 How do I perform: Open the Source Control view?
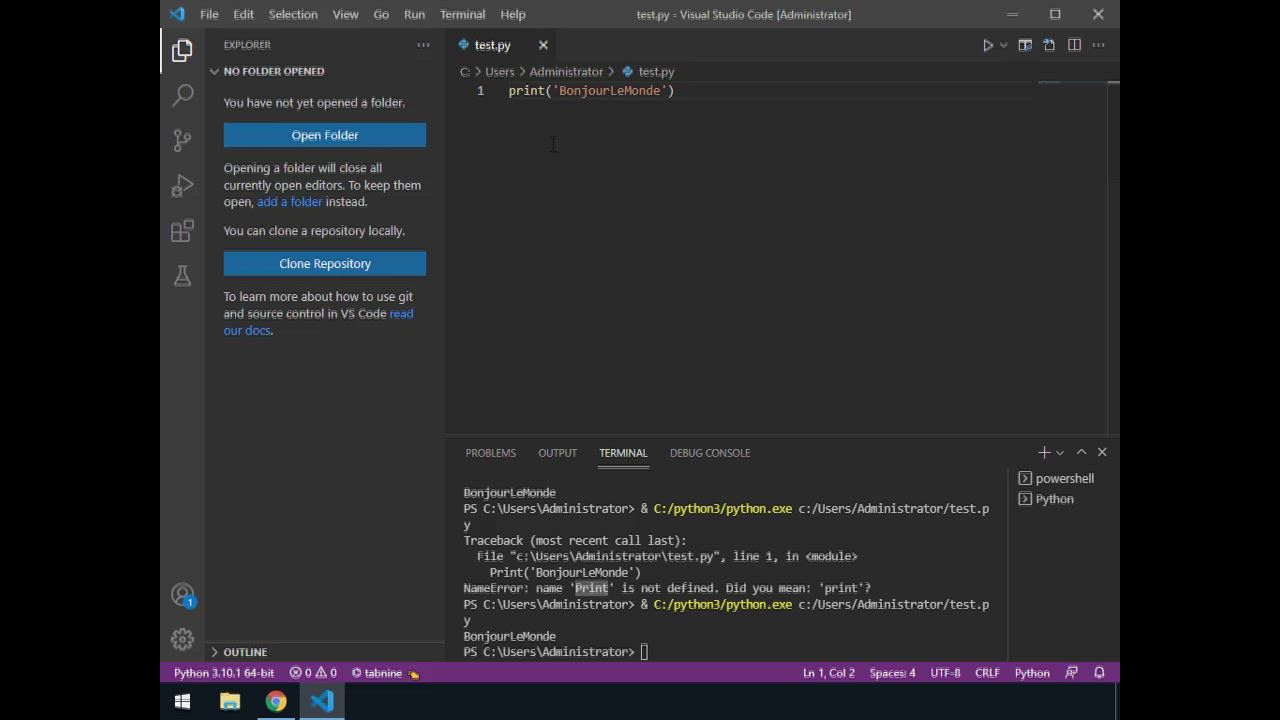(182, 140)
